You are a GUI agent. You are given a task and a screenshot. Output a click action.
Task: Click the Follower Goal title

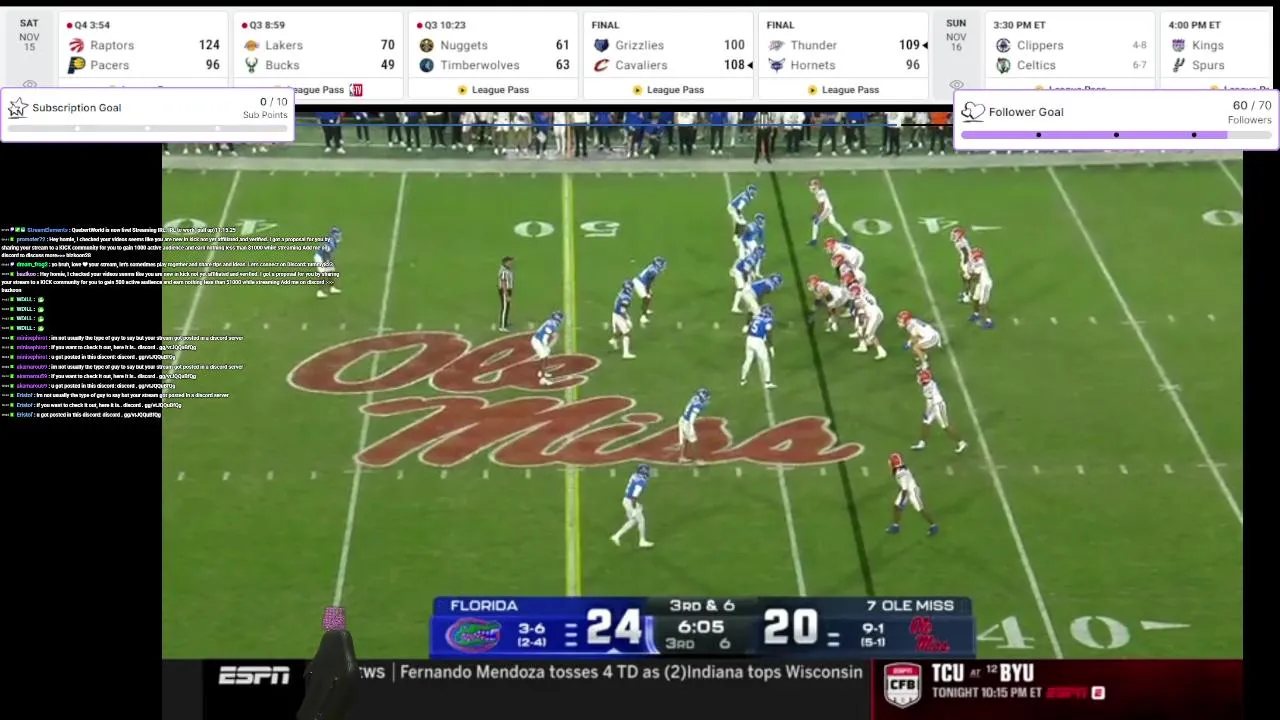pos(1026,112)
